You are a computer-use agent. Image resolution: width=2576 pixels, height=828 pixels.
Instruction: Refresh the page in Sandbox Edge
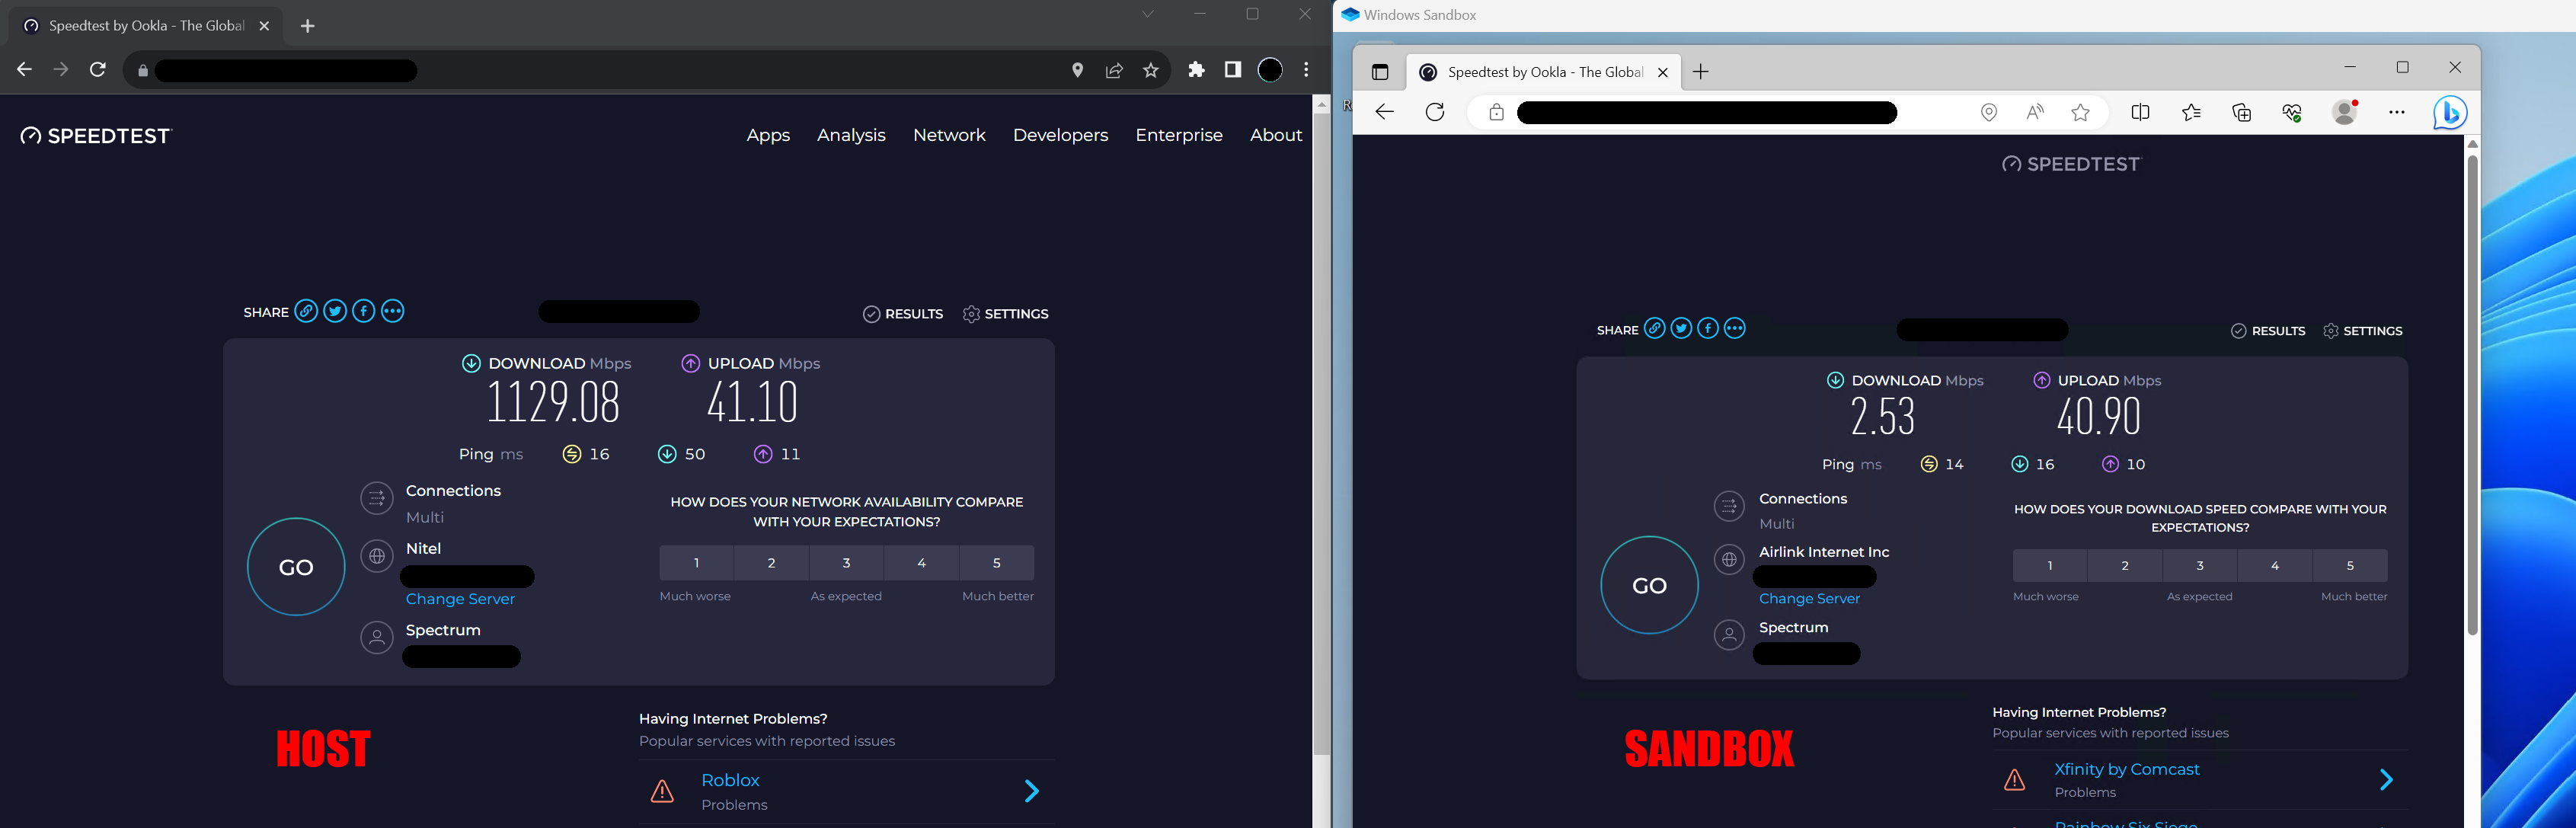[1435, 112]
